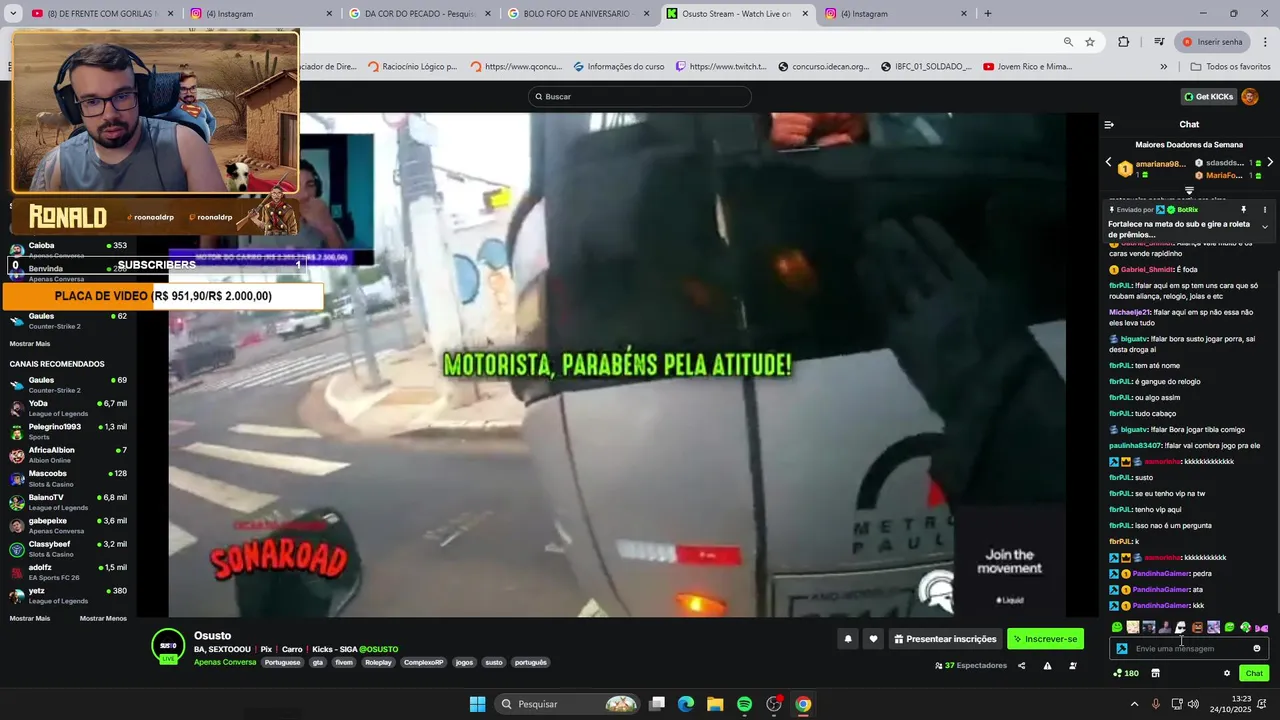Click Inserir senha profile button
The height and width of the screenshot is (720, 1280).
coord(1213,42)
